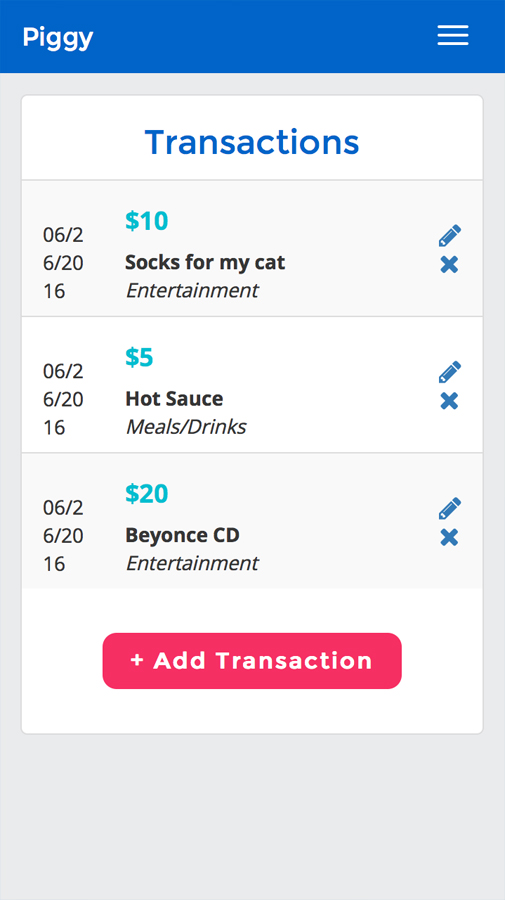Click the date of the Hot Sauce transaction
Image resolution: width=505 pixels, height=900 pixels.
63,399
